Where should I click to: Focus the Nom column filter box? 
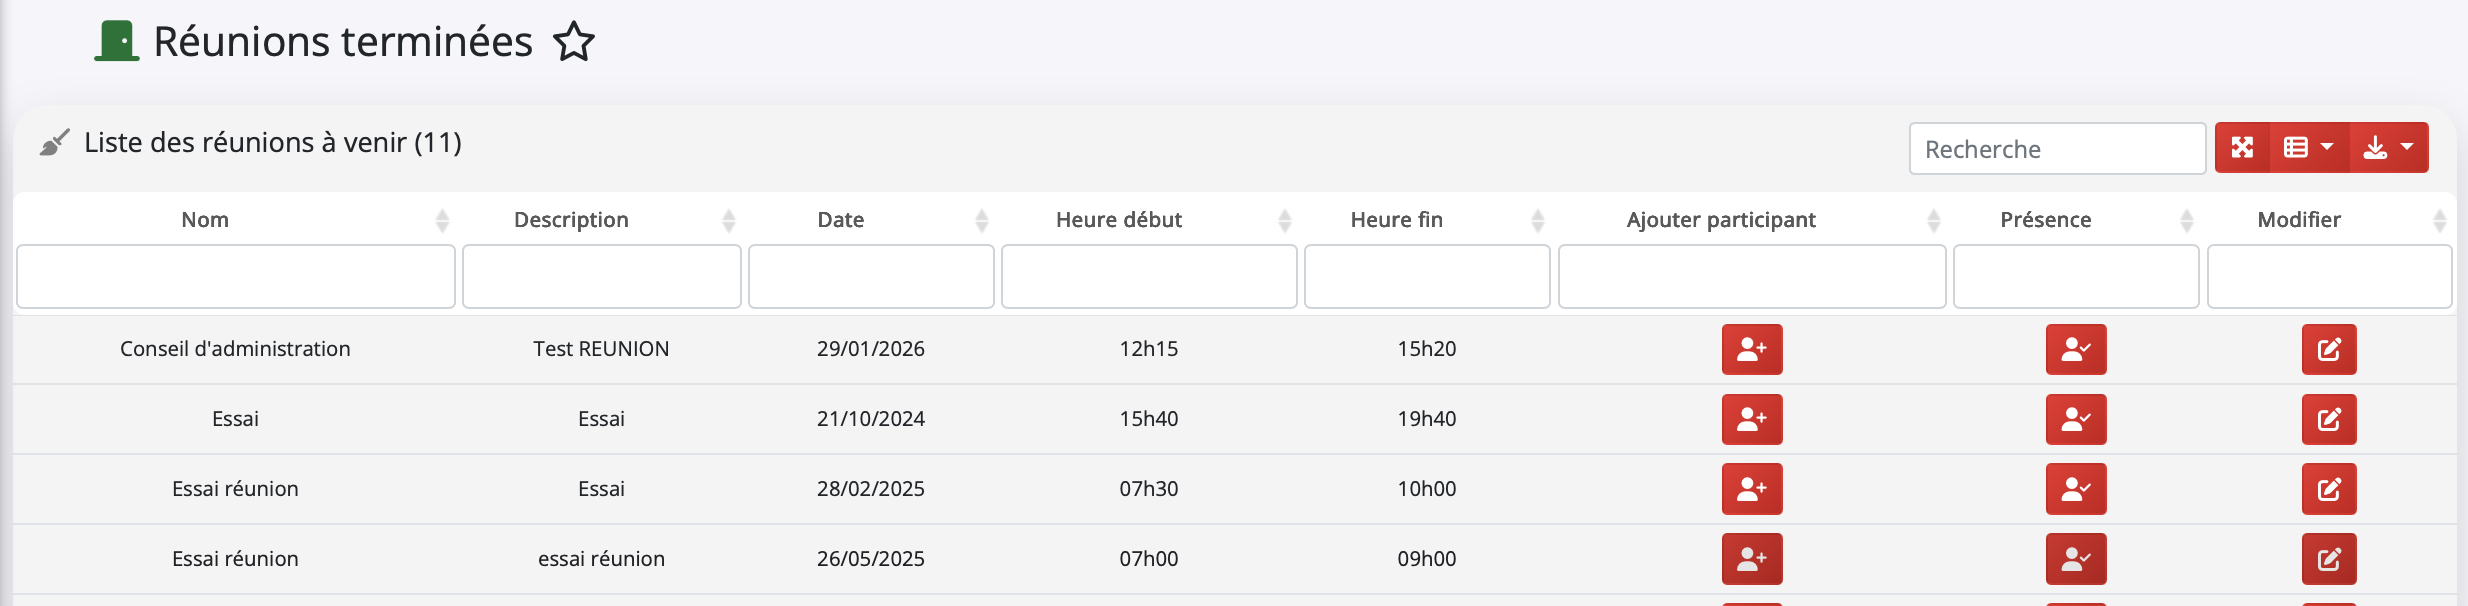[x=236, y=277]
